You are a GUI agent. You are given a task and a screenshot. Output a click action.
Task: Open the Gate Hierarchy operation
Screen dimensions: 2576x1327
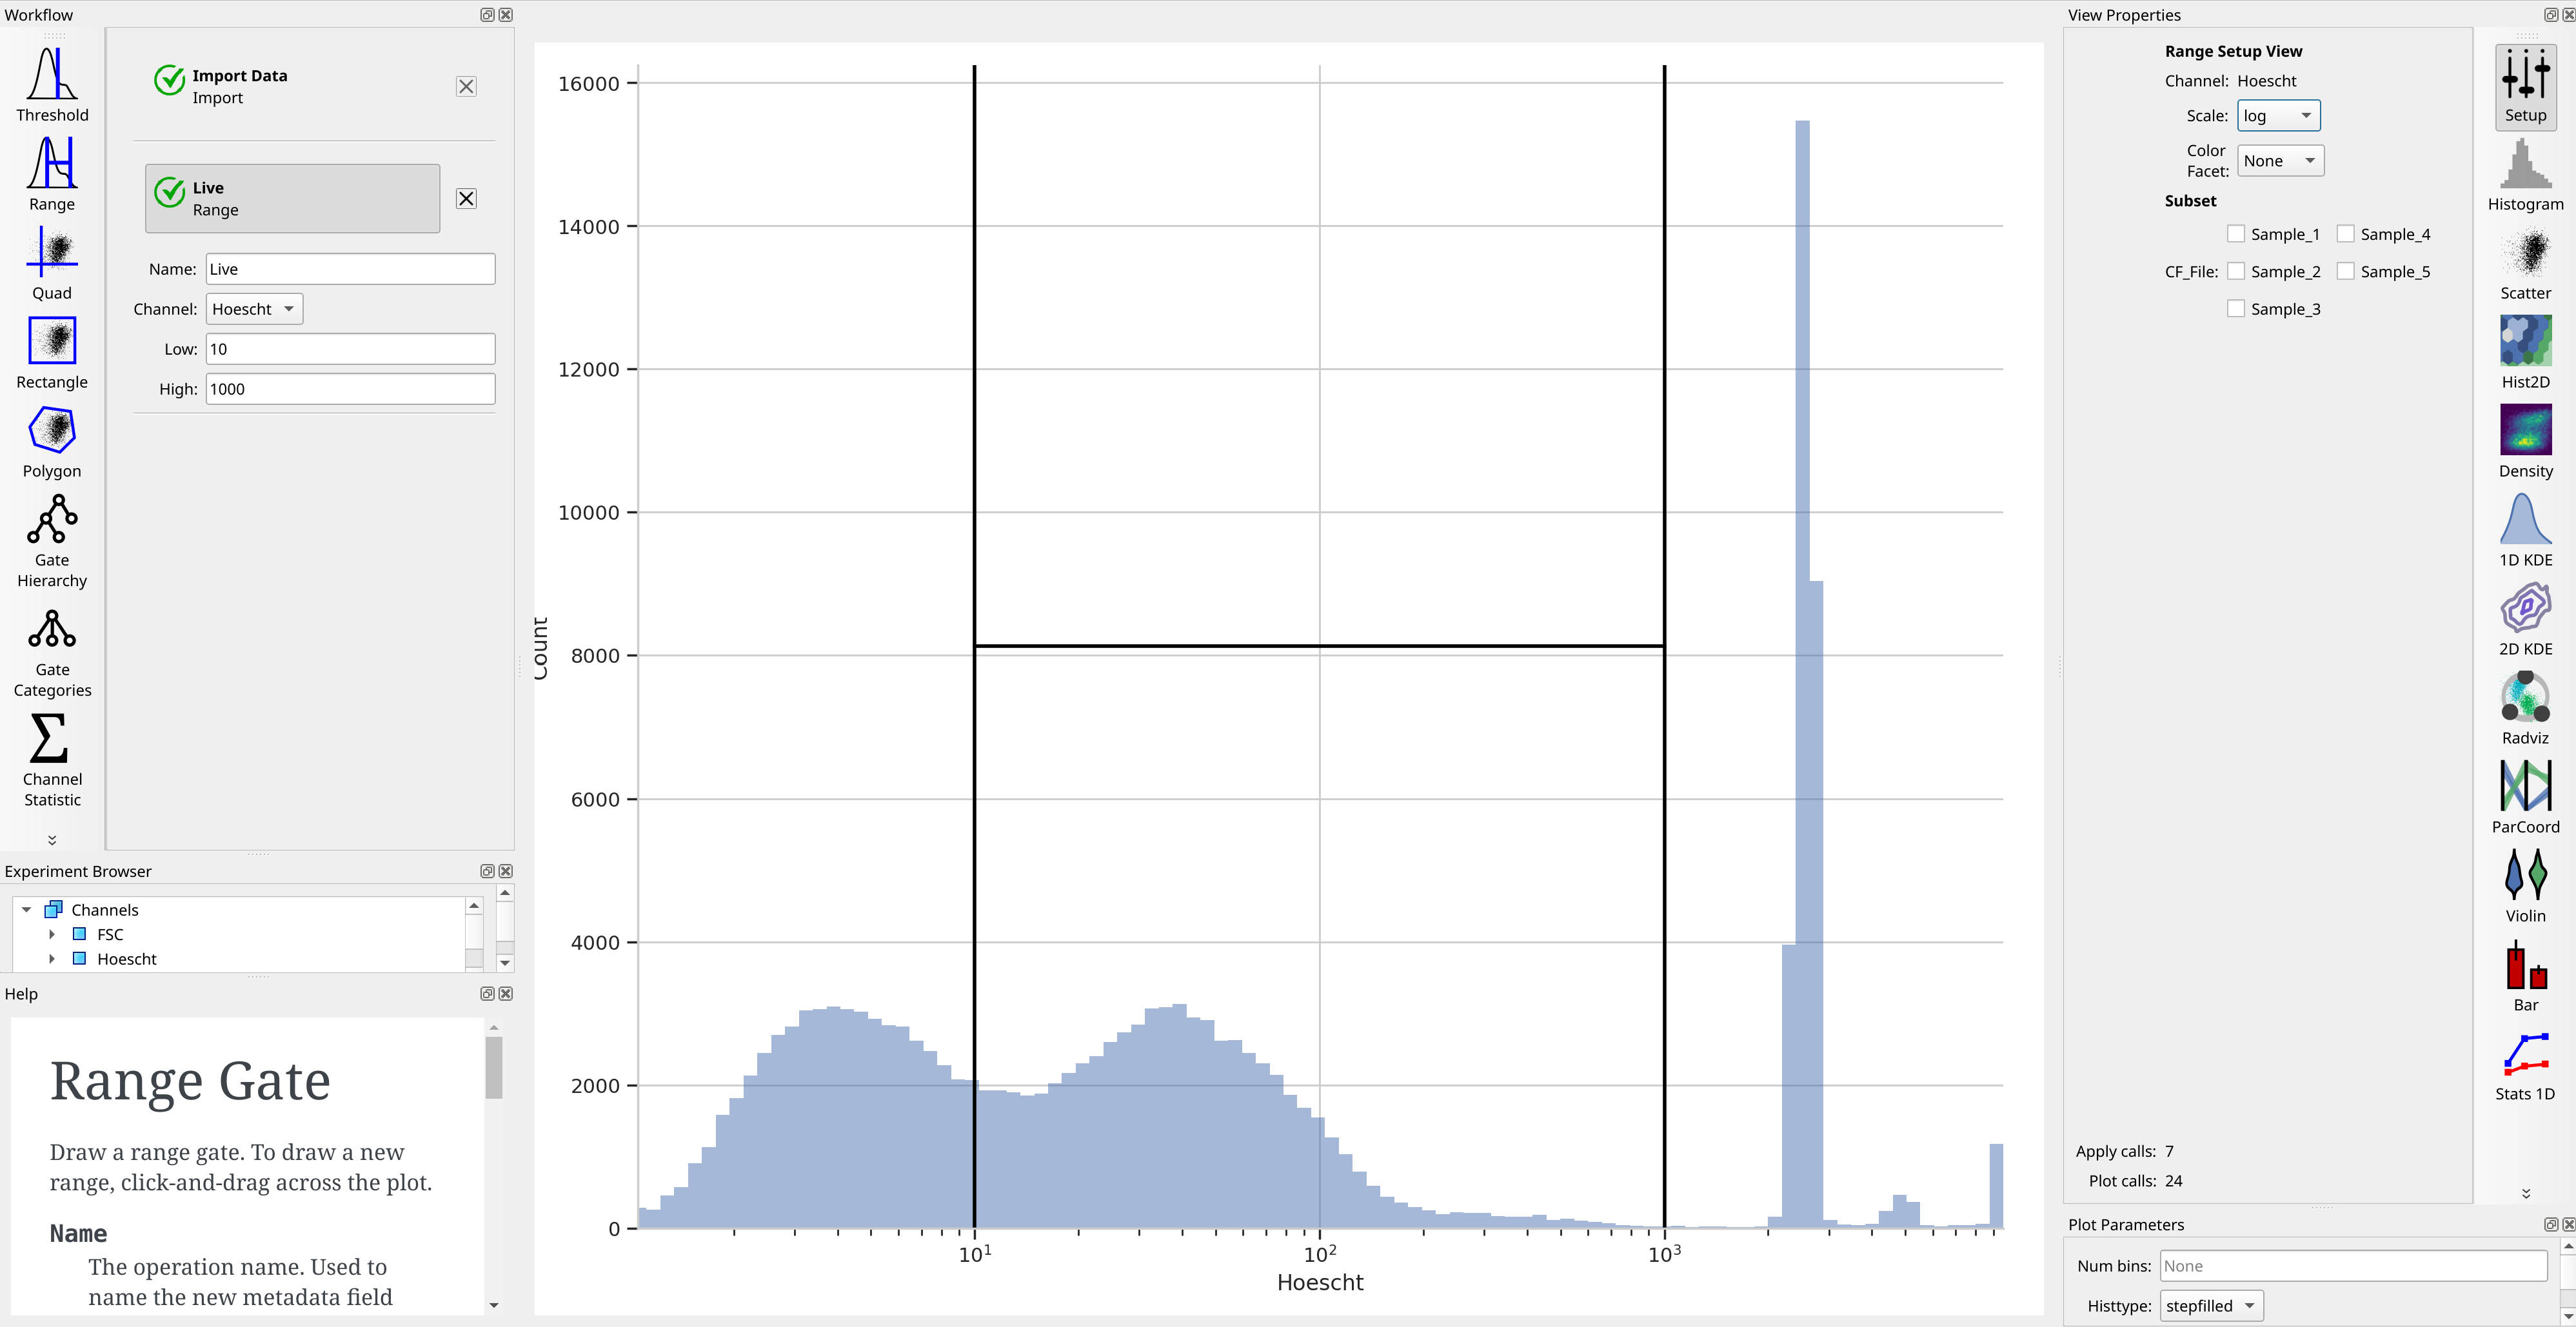[x=52, y=540]
